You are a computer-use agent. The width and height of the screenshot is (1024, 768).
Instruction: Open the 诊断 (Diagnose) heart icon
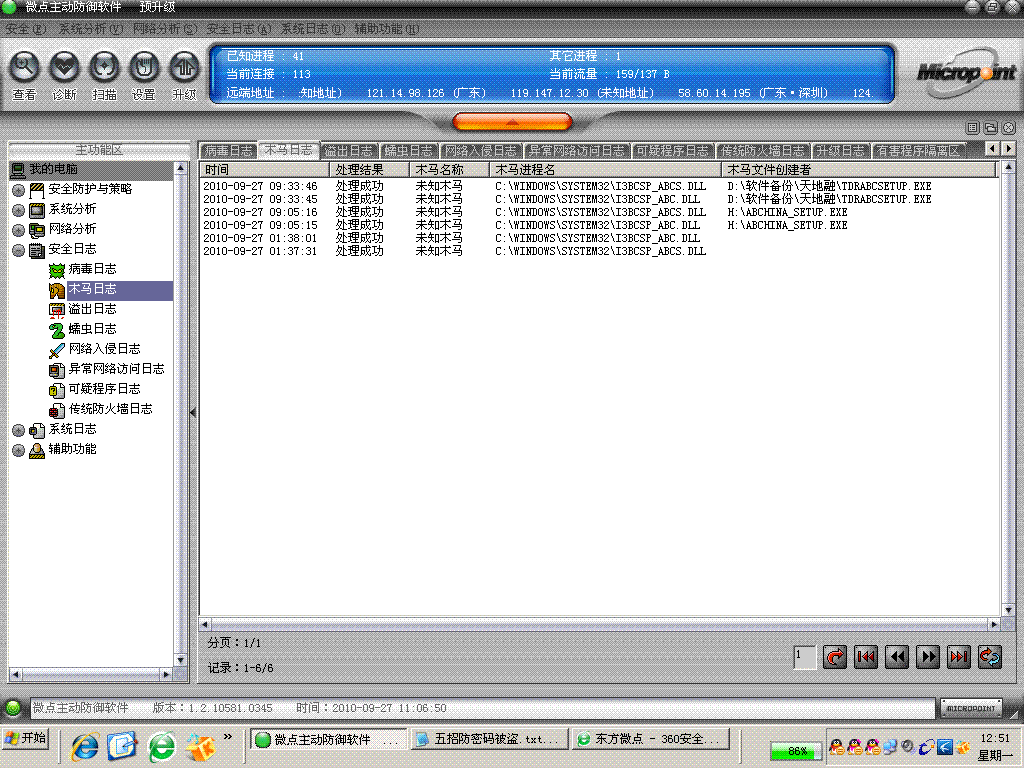coord(64,67)
